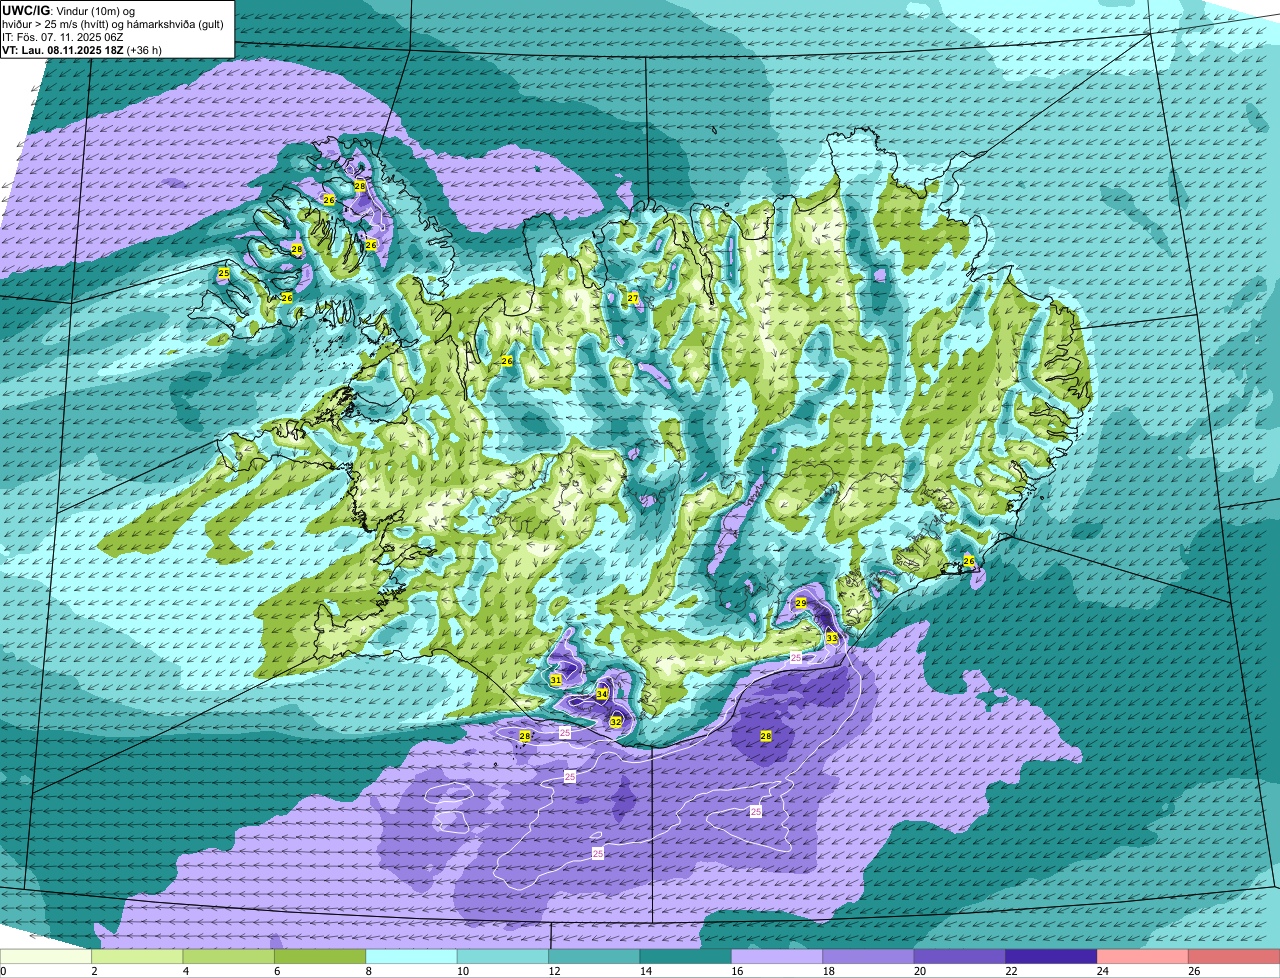
Task: Click the 22–24 m/s dark indigo legend swatch
Action: 1052,957
